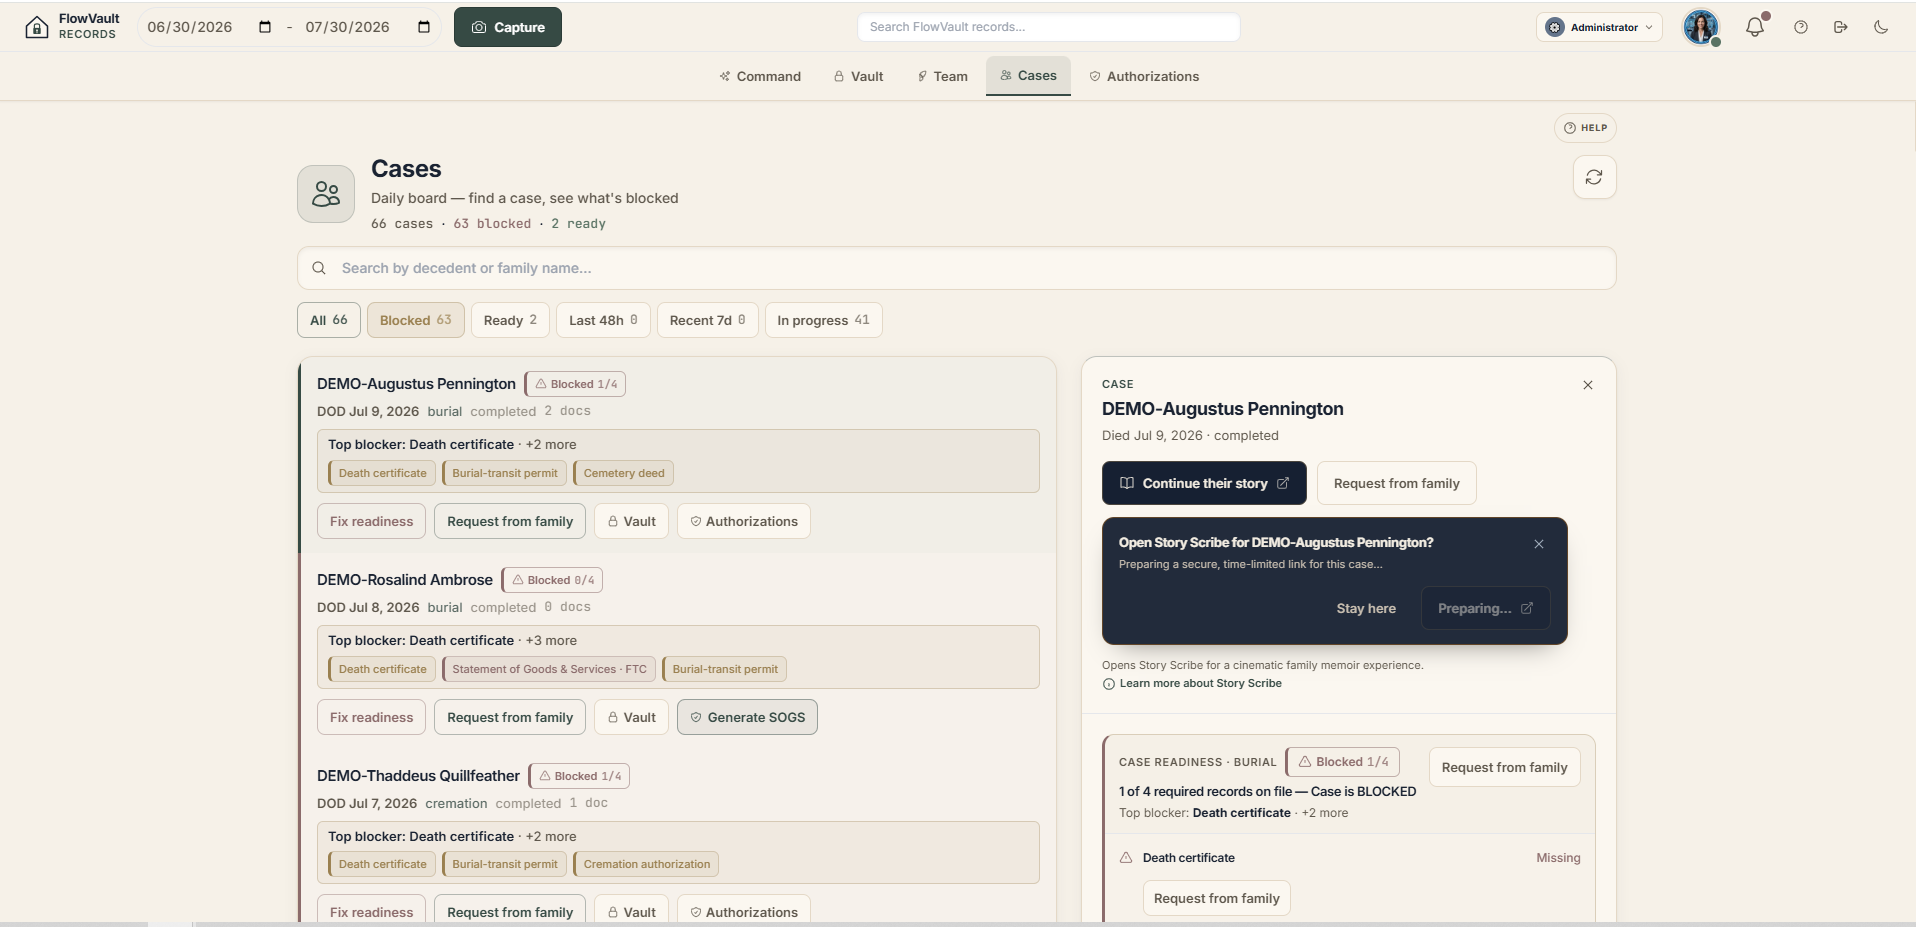Select the All 66 filter chip

329,320
